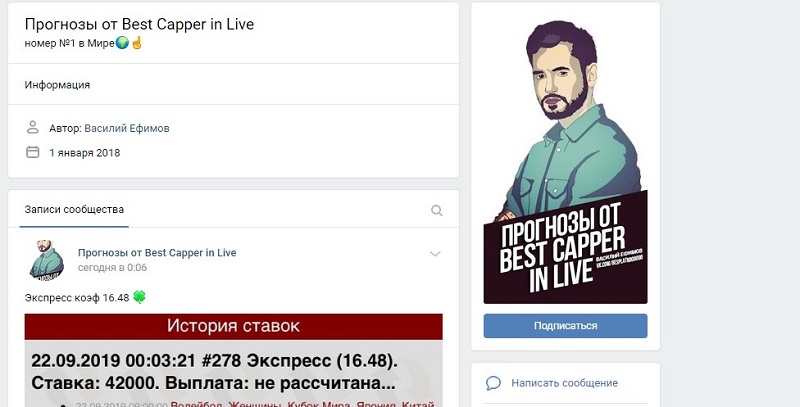The width and height of the screenshot is (800, 407).
Task: Open post author link Прогнозы от Best Capper
Action: pyautogui.click(x=157, y=252)
